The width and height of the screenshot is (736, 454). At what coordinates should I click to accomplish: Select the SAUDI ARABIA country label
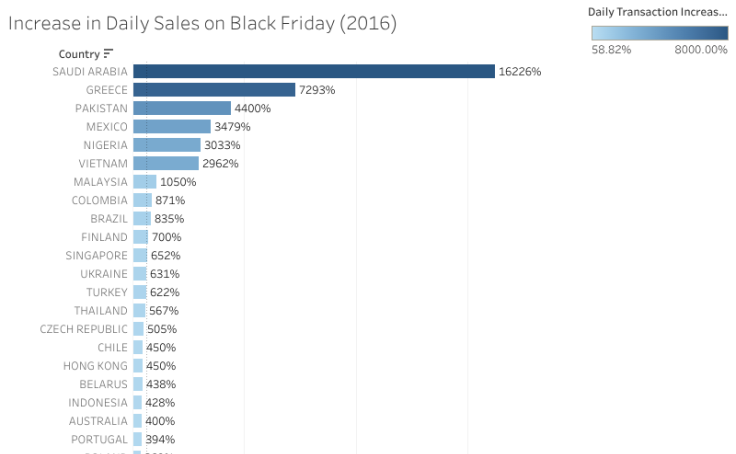90,71
